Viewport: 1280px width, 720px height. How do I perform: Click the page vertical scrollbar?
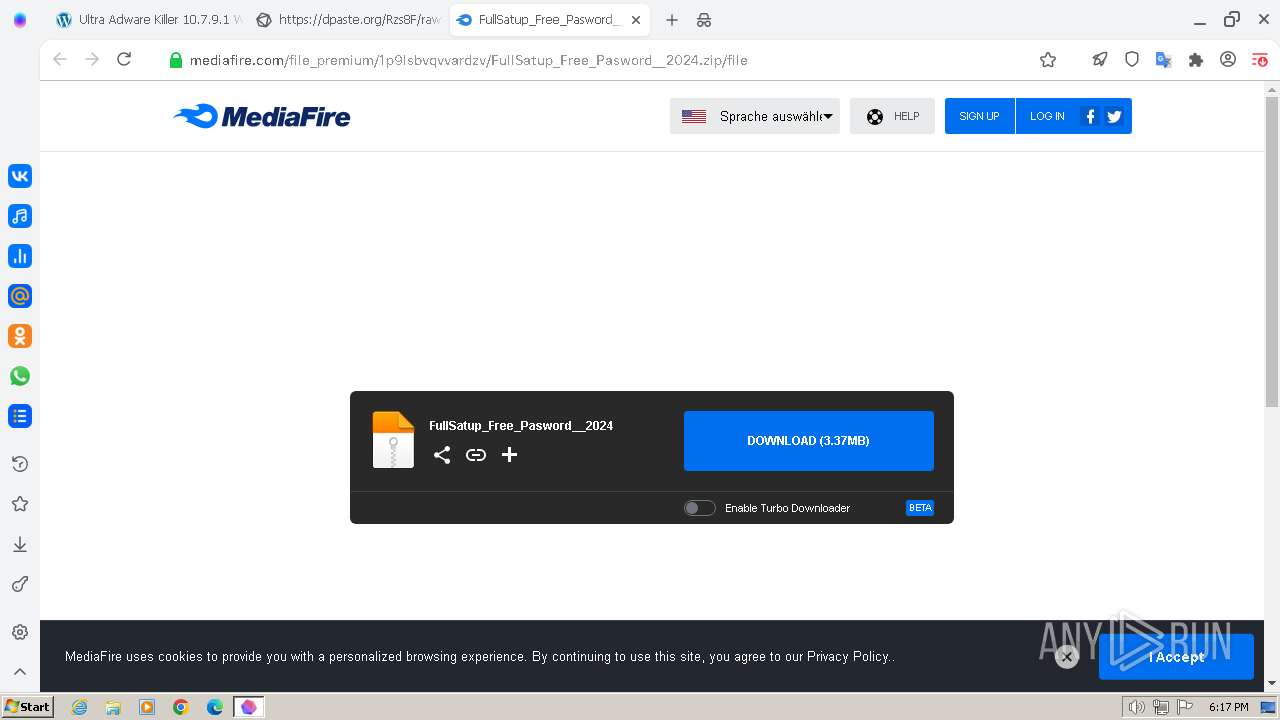1272,252
